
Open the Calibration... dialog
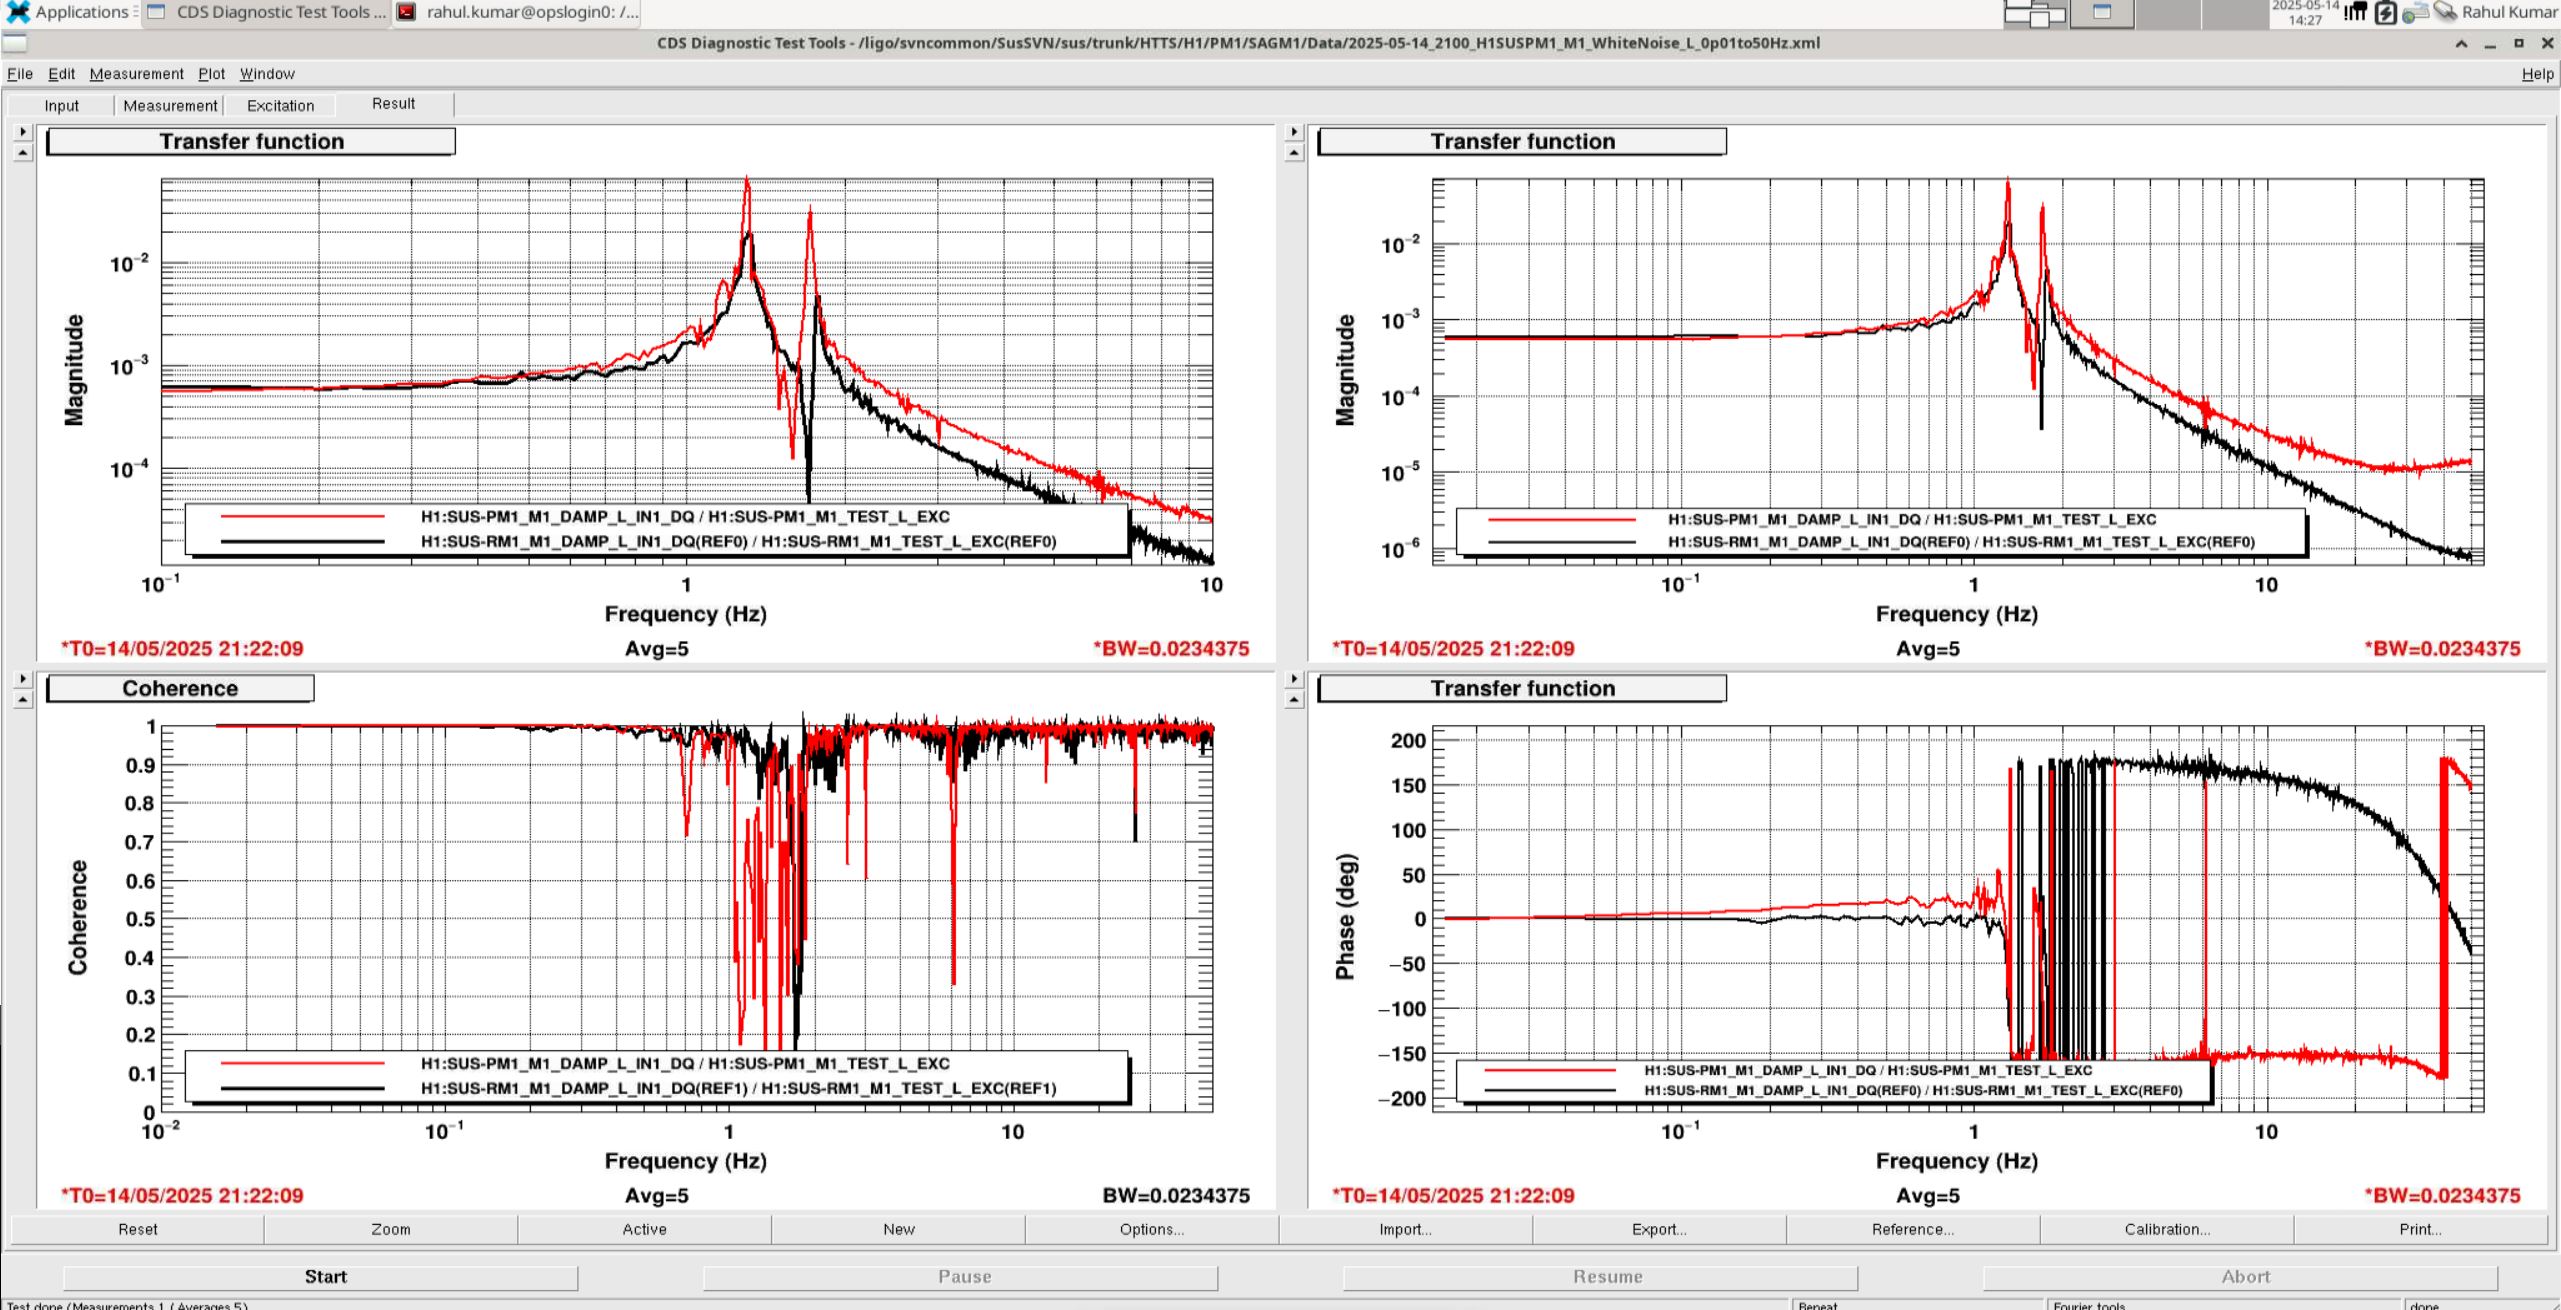pyautogui.click(x=2167, y=1229)
